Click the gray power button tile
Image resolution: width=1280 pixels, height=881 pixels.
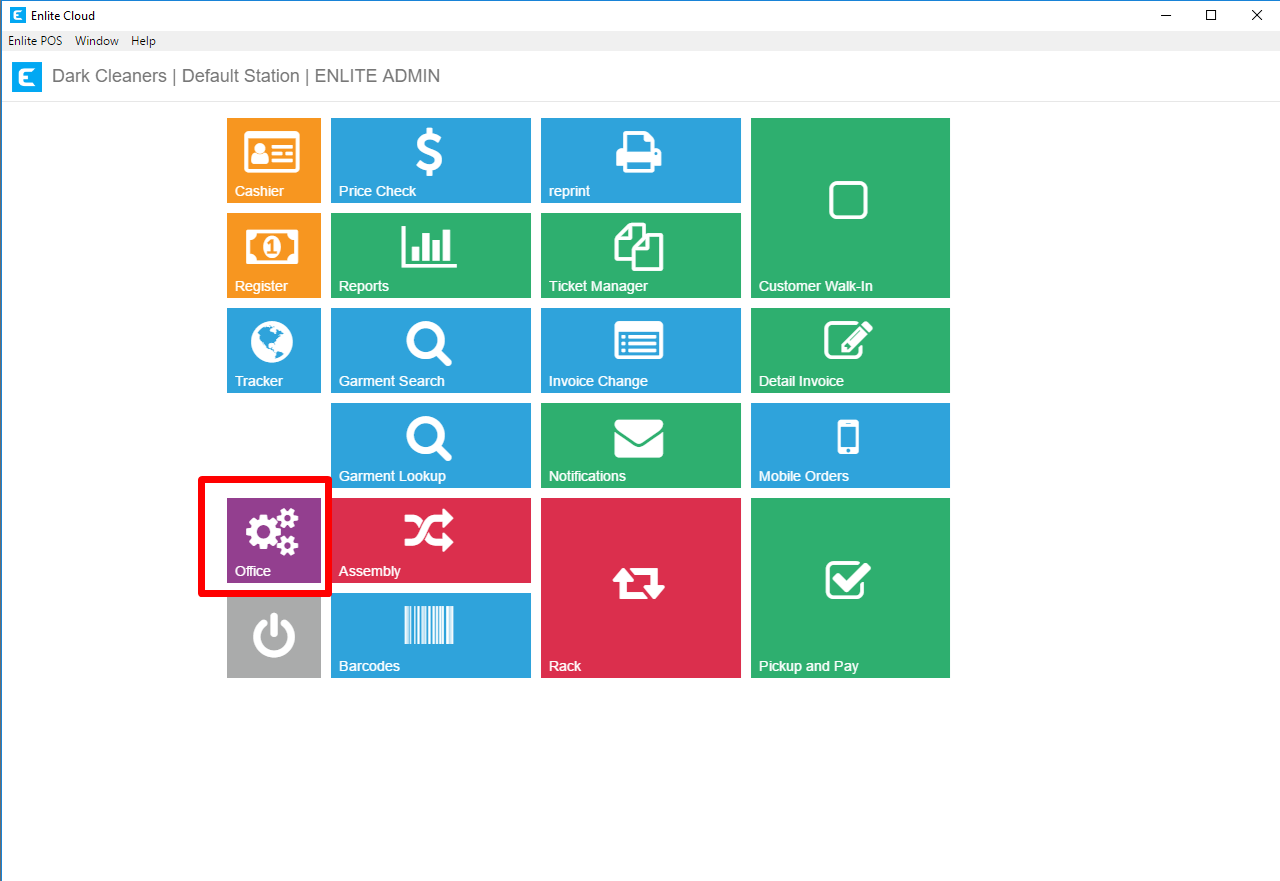(274, 637)
